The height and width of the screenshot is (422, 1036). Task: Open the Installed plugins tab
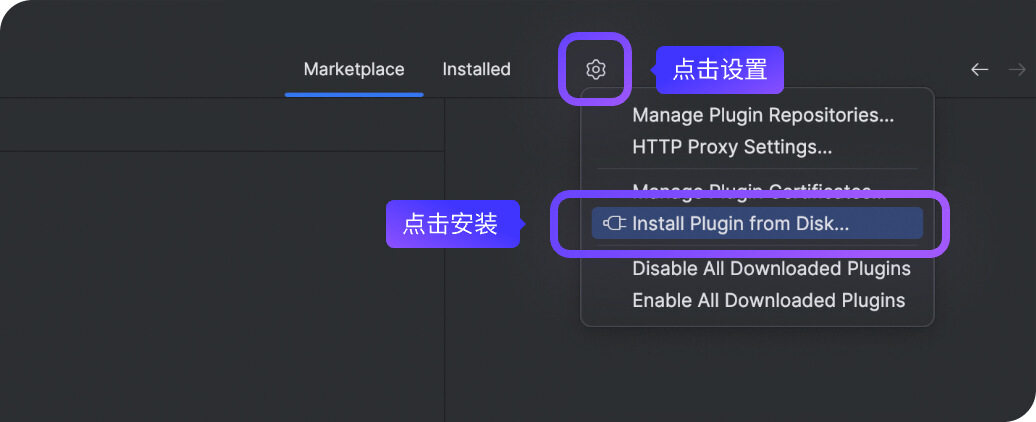pos(476,69)
